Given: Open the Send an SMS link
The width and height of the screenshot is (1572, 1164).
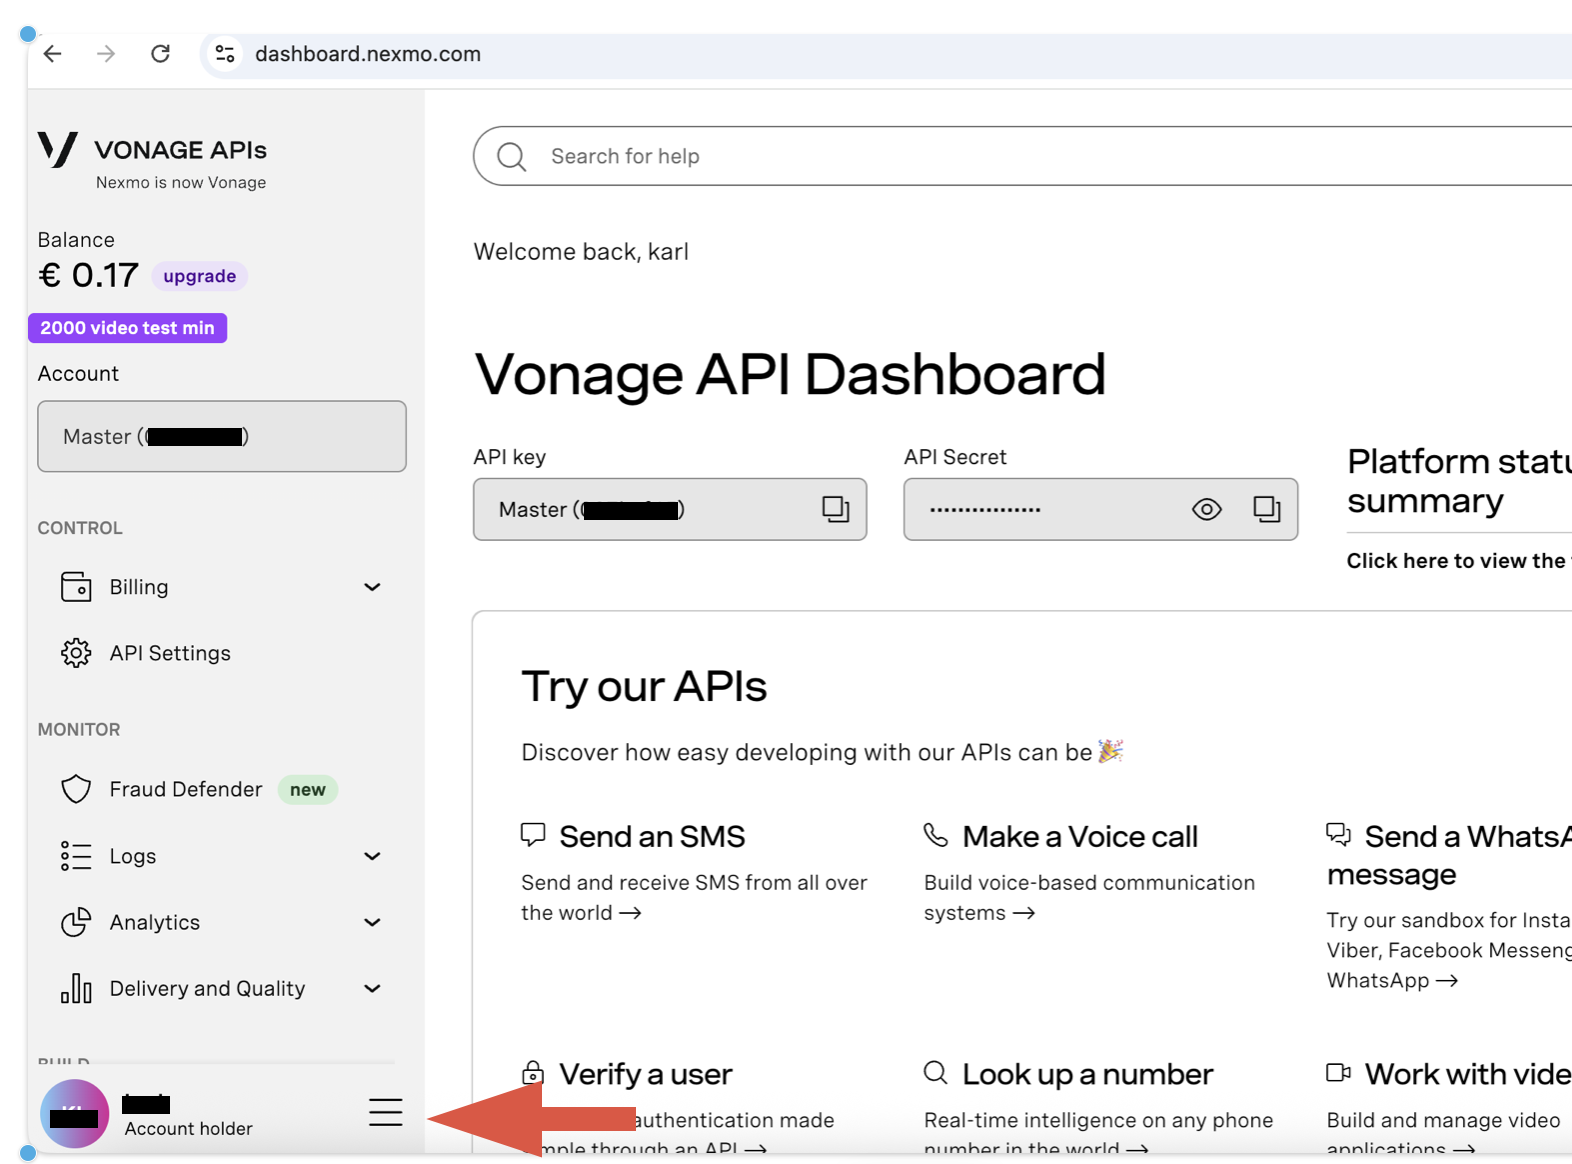Looking at the screenshot, I should 652,836.
